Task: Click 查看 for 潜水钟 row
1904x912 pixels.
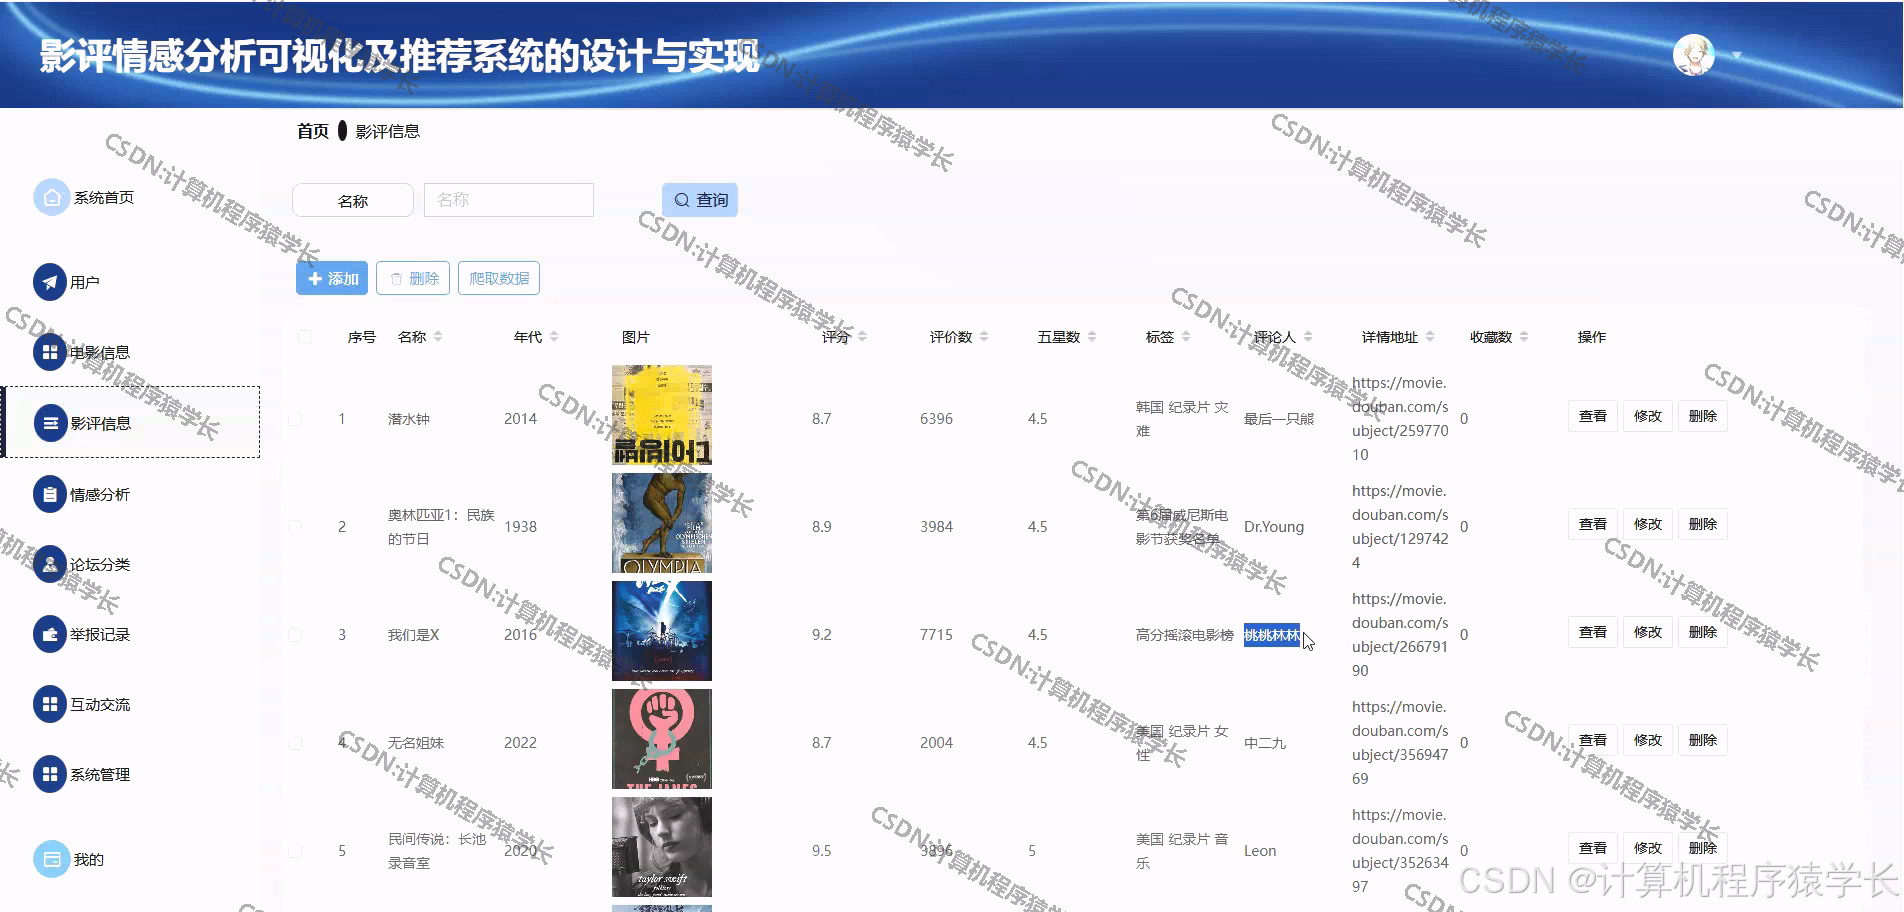Action: point(1592,416)
